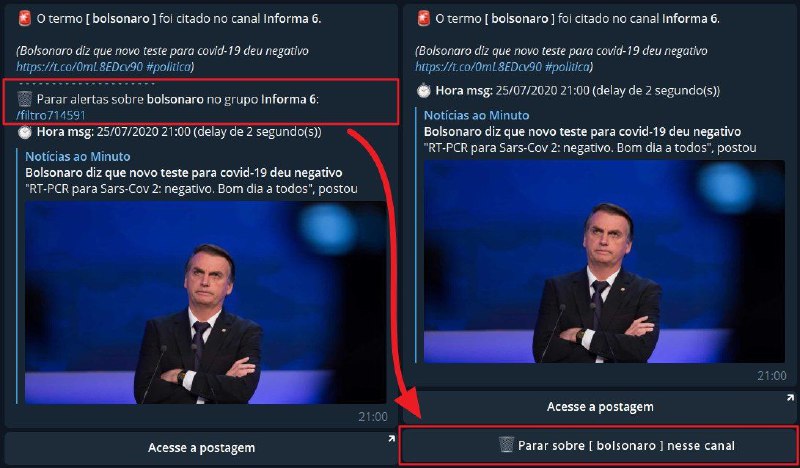Open 'Notícias ao Minuto' source in left preview
Viewport: 800px width, 468px height.
pos(78,157)
